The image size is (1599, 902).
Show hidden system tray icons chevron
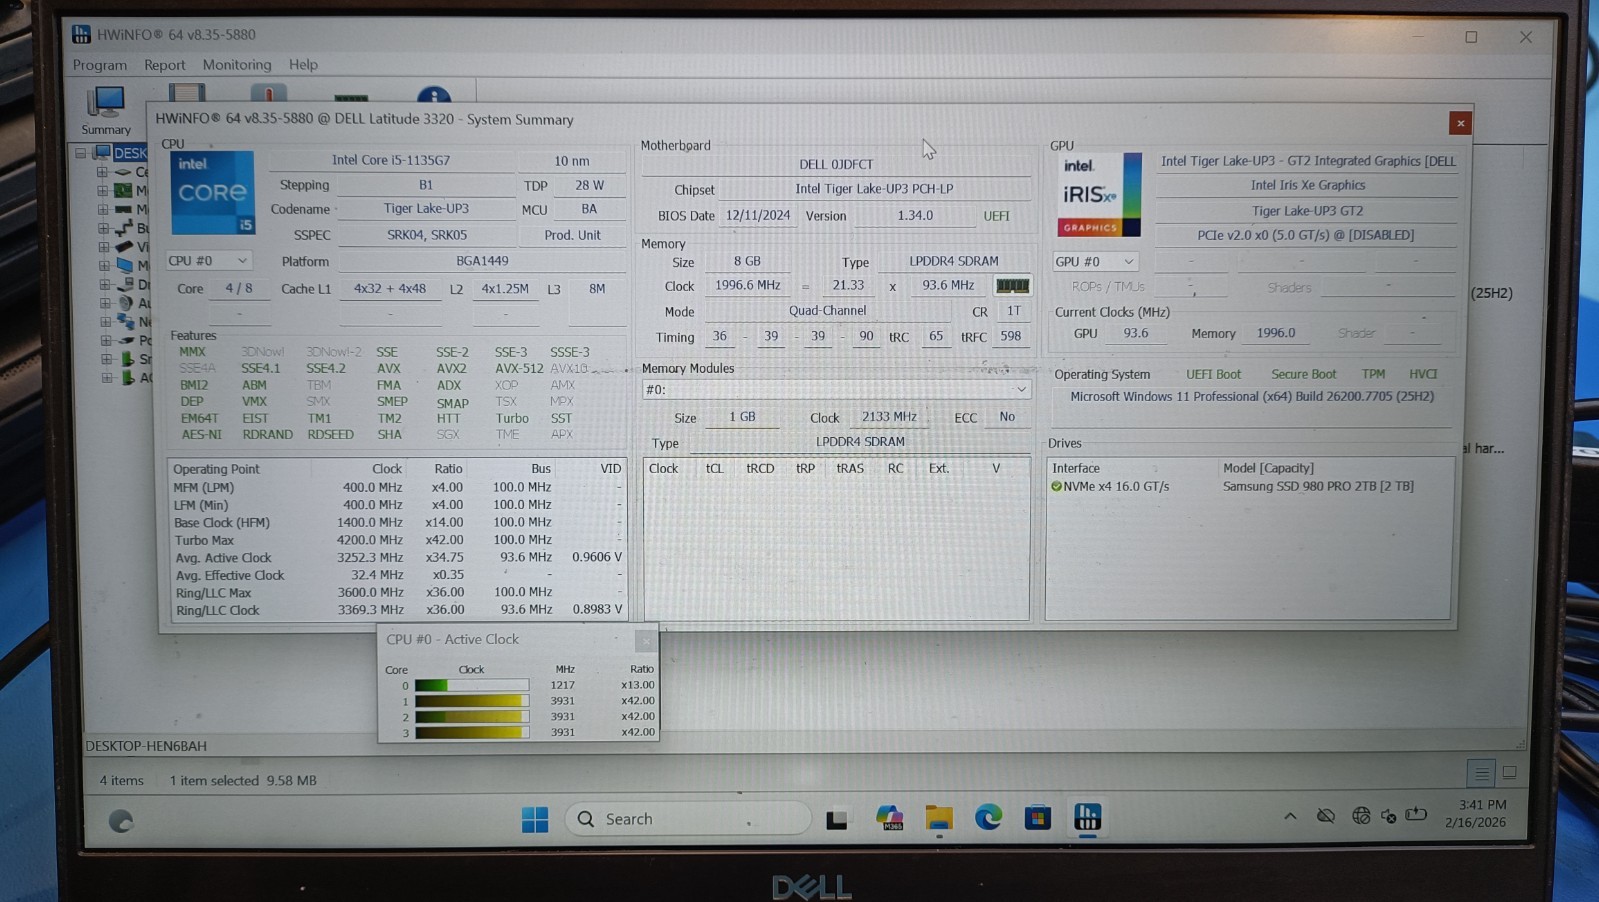coord(1290,816)
